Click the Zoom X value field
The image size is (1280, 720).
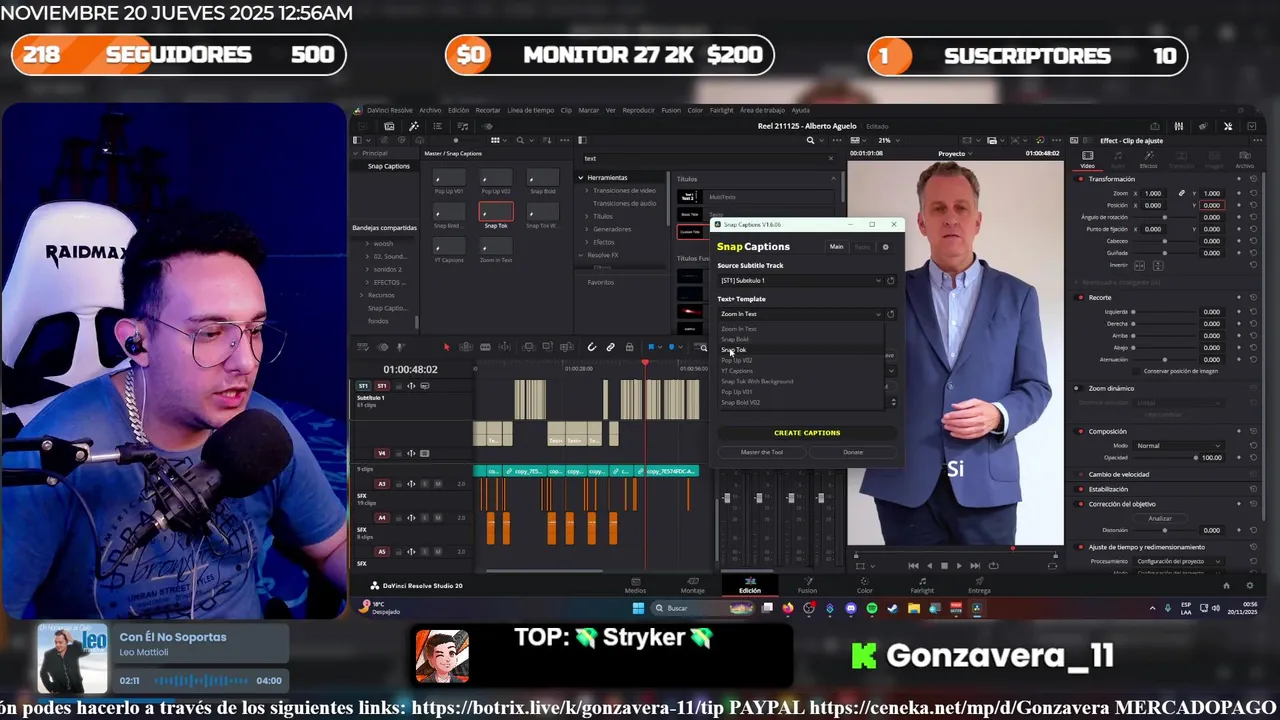click(1154, 193)
